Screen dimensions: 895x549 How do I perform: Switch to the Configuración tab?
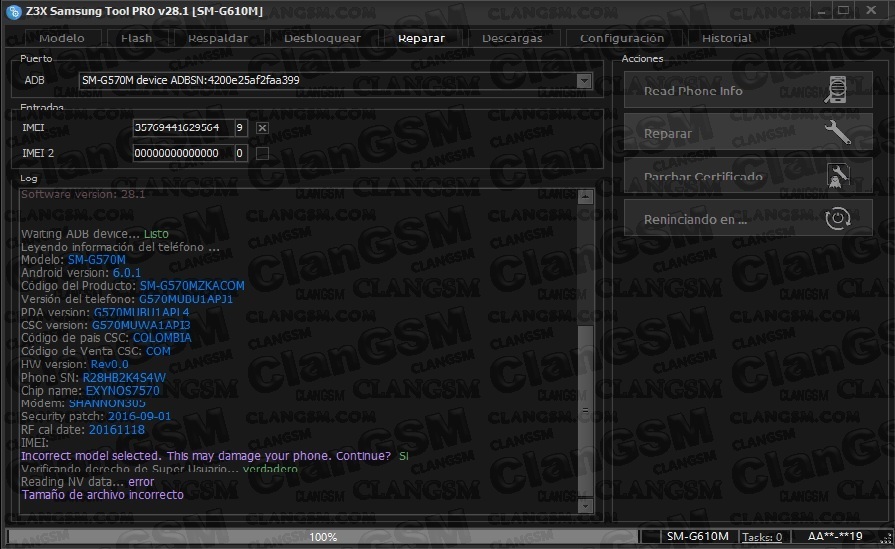tap(622, 38)
